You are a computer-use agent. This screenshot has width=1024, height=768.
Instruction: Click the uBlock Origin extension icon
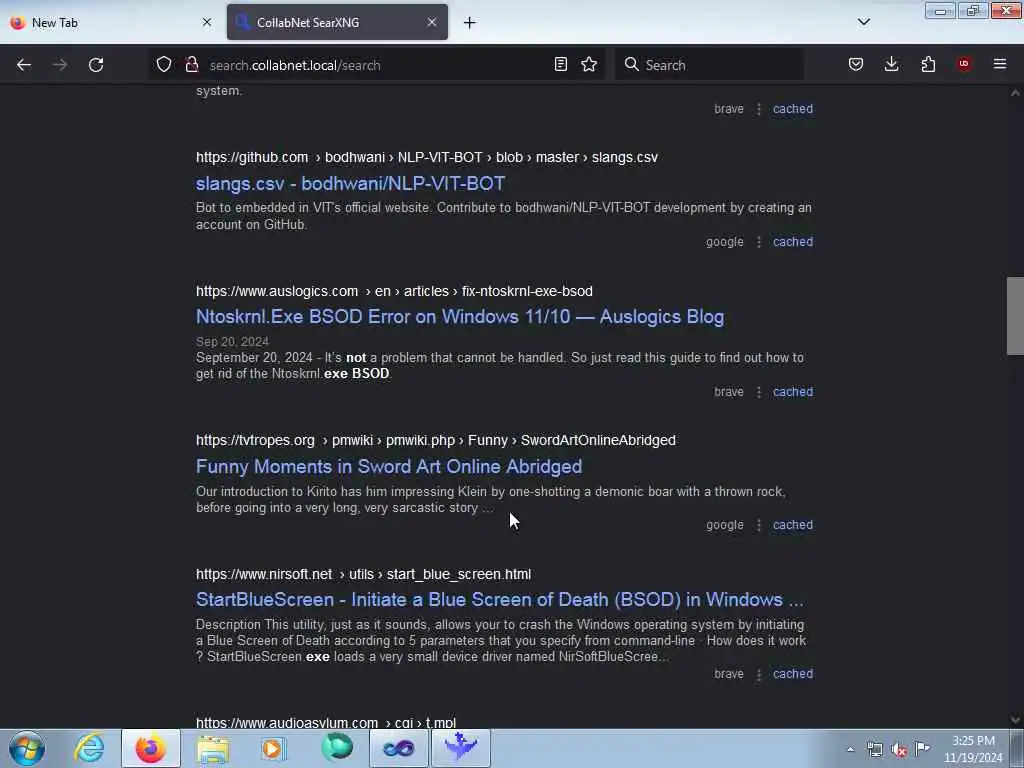(x=964, y=64)
